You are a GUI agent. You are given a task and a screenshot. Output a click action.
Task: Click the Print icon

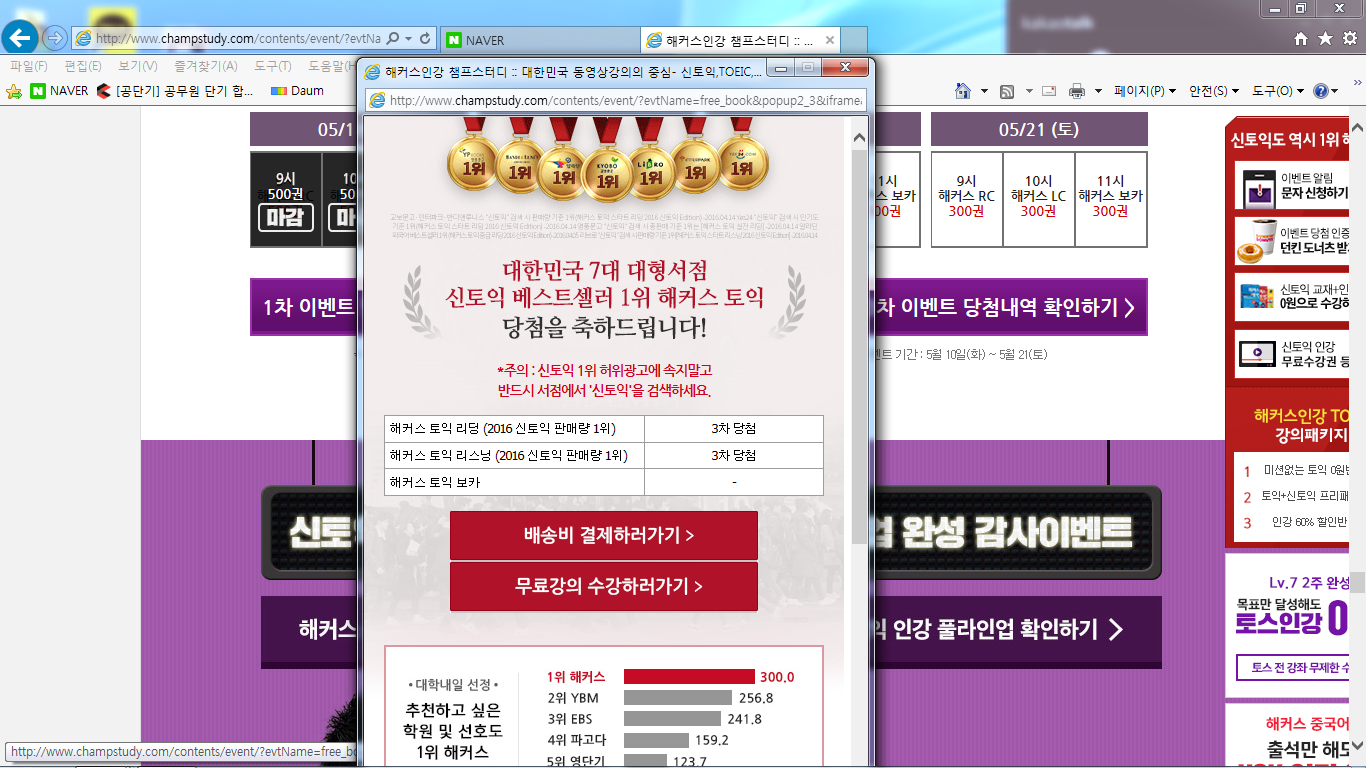coord(1077,91)
